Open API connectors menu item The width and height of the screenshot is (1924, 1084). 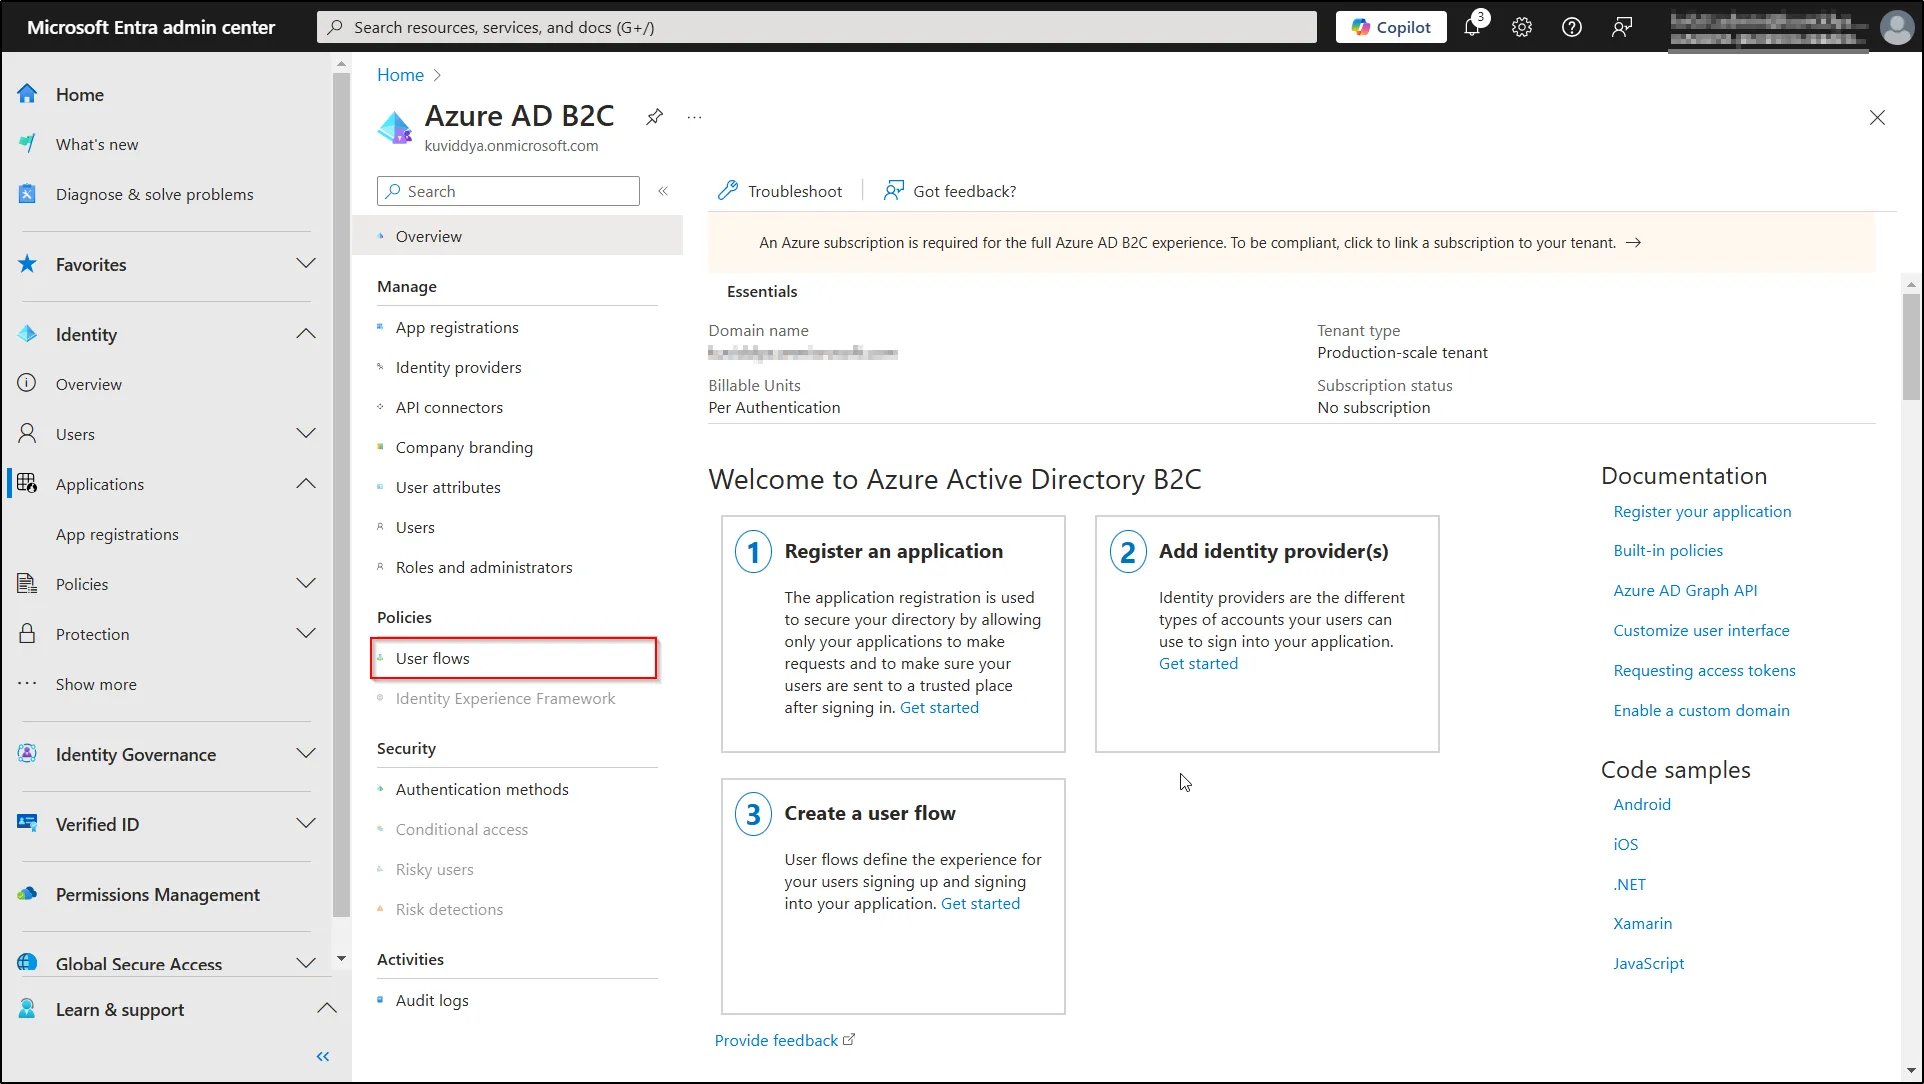449,407
